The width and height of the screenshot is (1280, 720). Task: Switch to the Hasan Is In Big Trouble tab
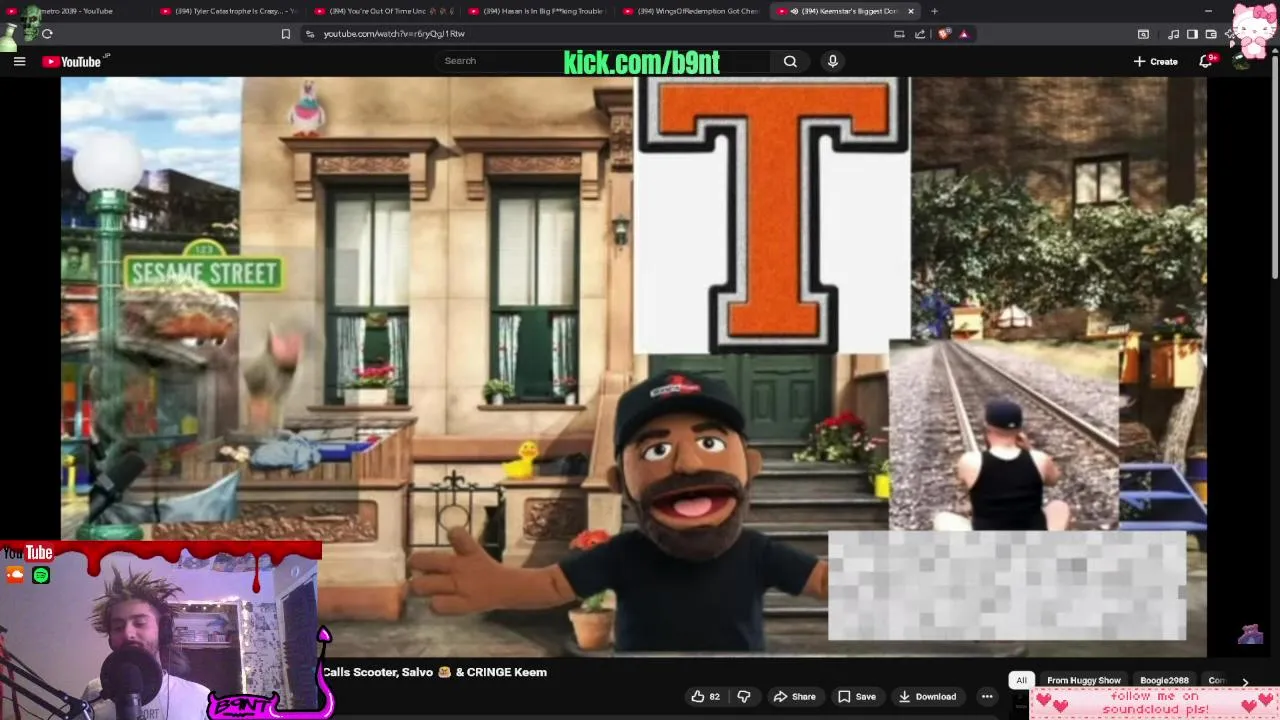(x=539, y=11)
